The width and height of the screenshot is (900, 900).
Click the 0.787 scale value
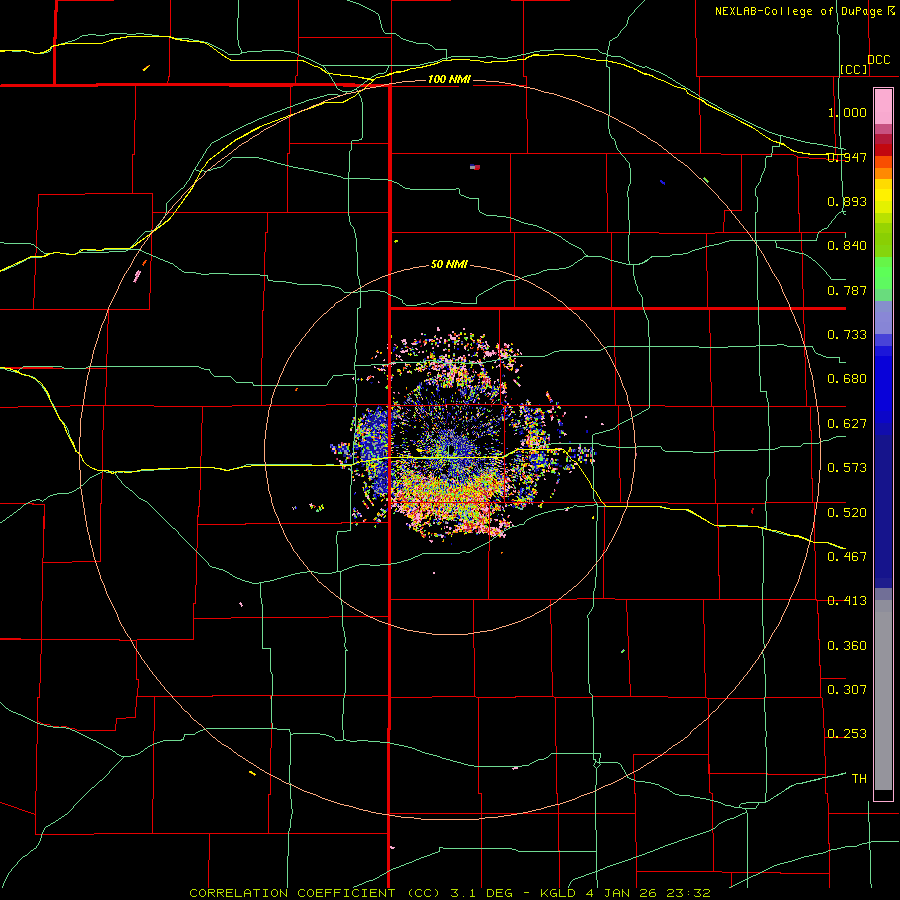(x=847, y=290)
